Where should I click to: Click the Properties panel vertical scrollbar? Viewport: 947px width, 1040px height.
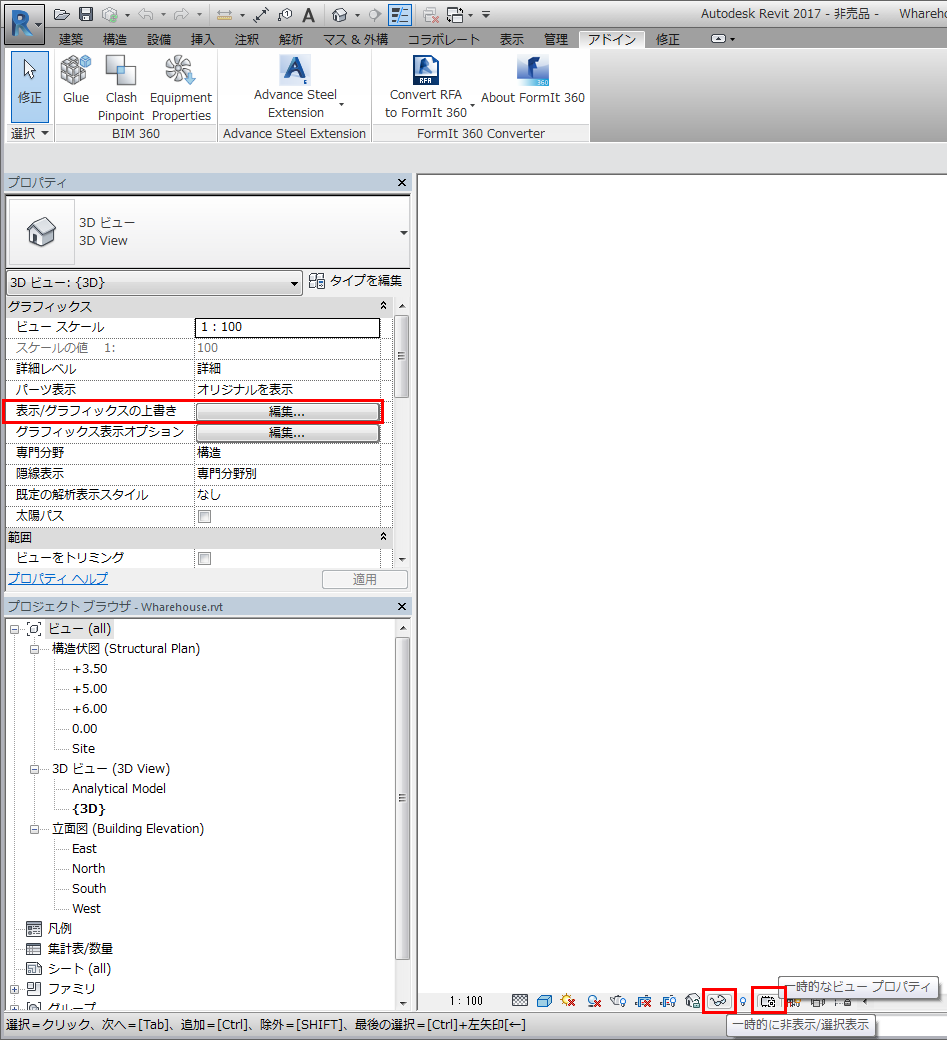tap(401, 356)
